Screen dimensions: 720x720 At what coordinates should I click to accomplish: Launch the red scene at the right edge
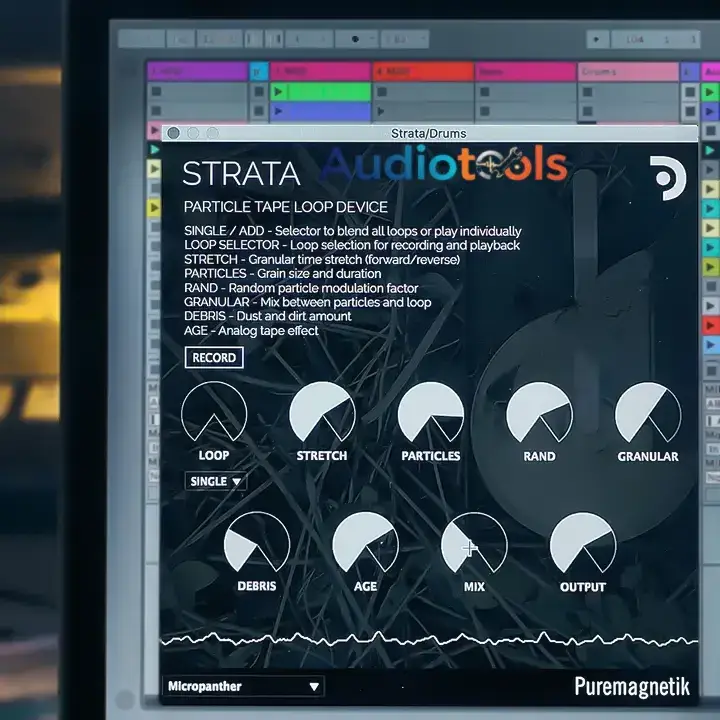click(x=710, y=326)
